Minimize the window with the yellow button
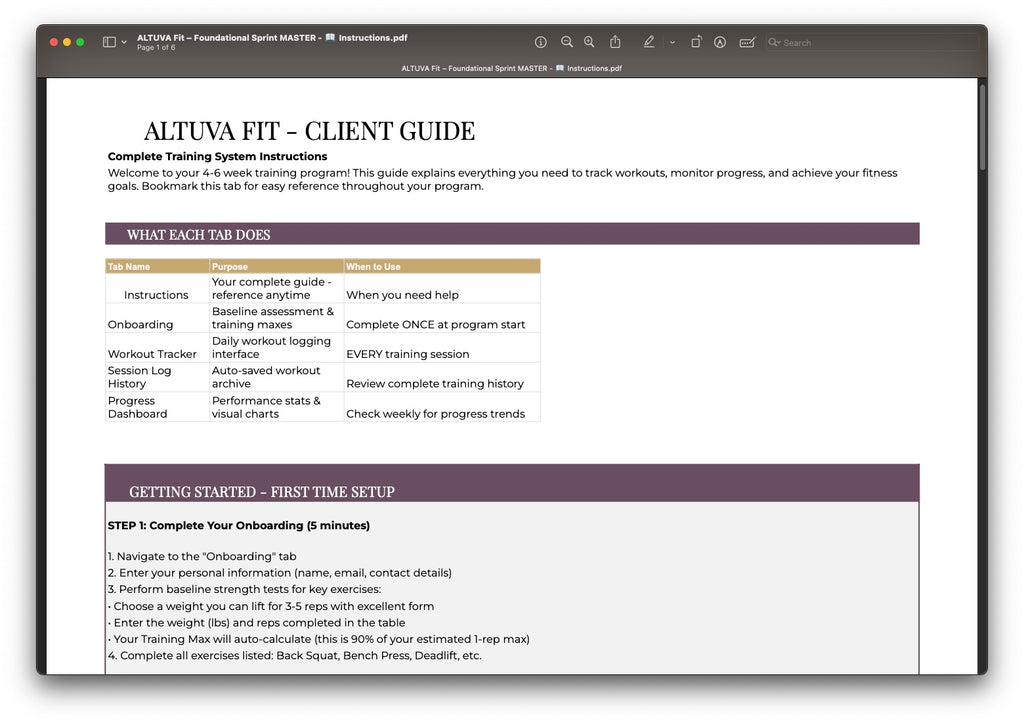 click(67, 42)
